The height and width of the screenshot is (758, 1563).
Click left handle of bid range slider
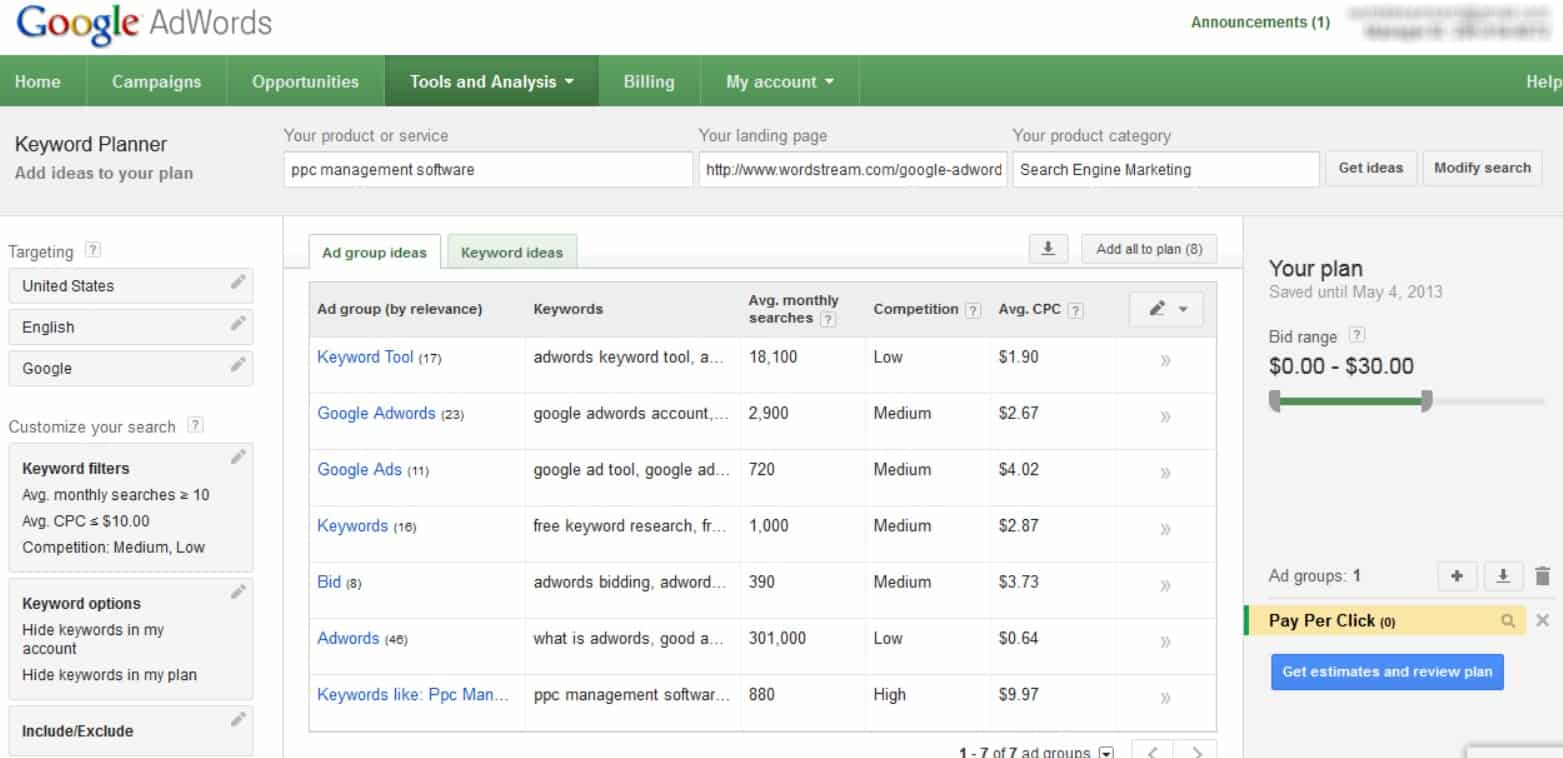1275,401
